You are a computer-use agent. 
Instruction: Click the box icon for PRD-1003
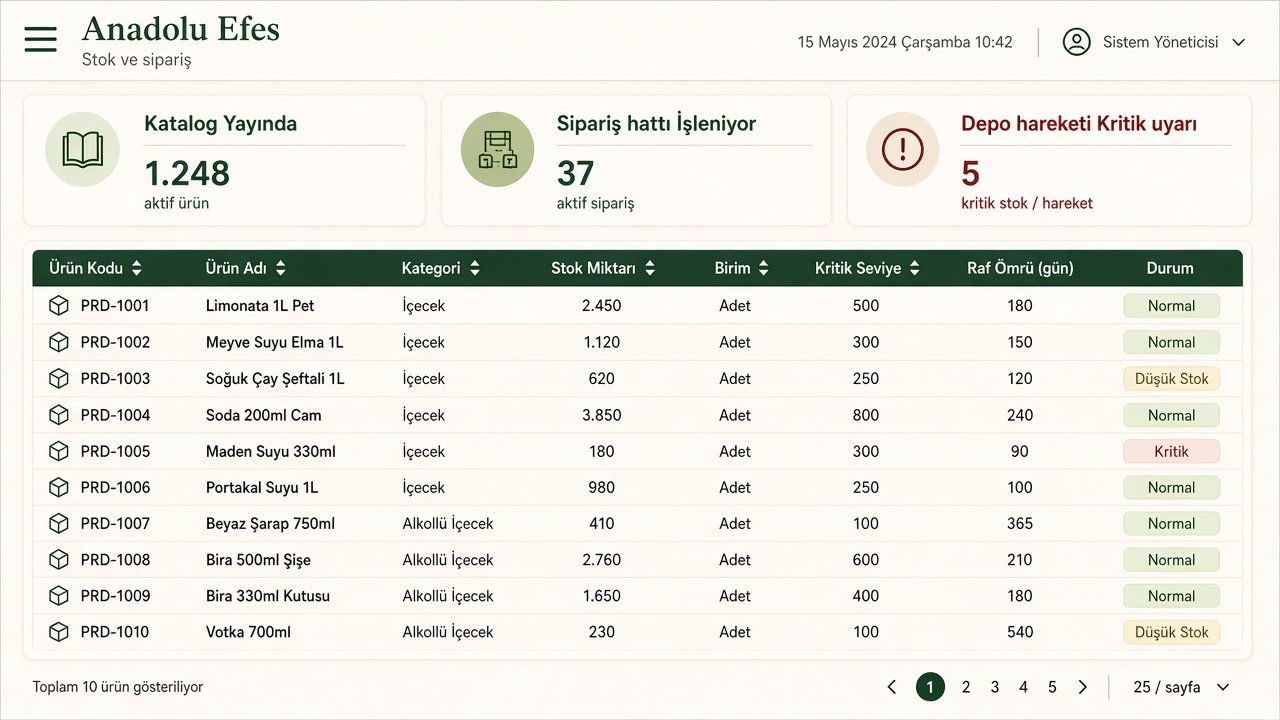59,379
